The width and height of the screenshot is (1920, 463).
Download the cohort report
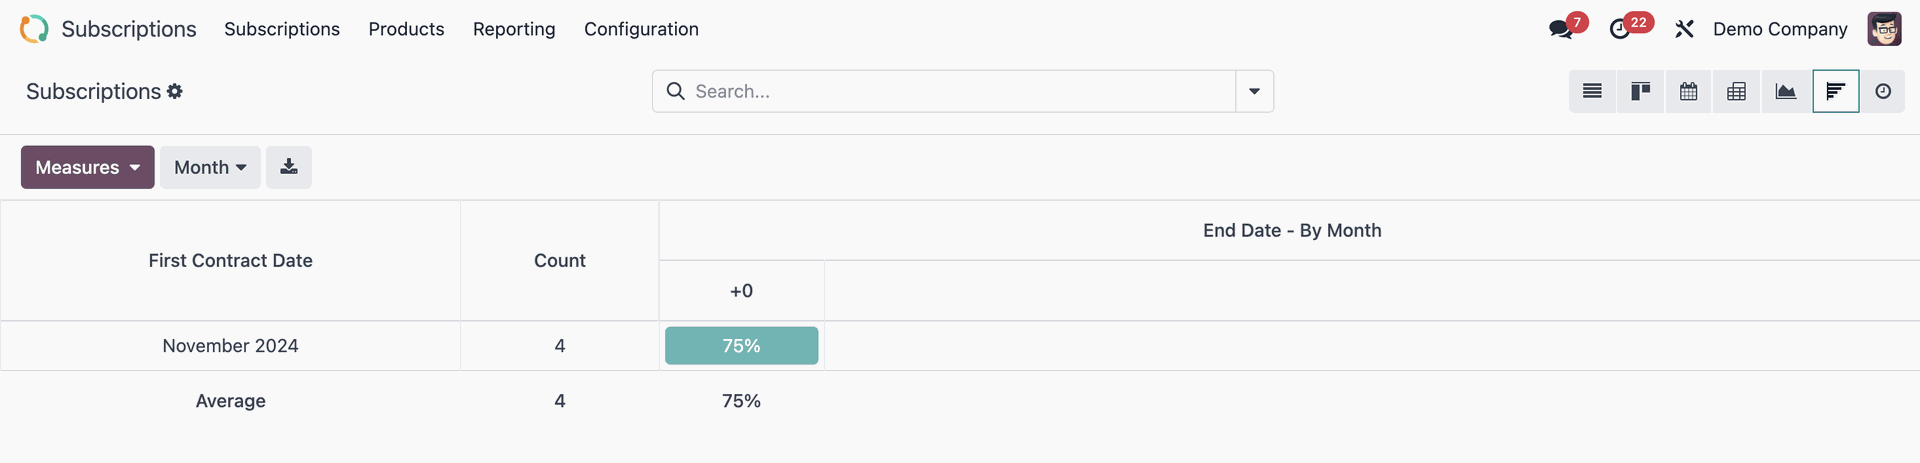coord(289,167)
